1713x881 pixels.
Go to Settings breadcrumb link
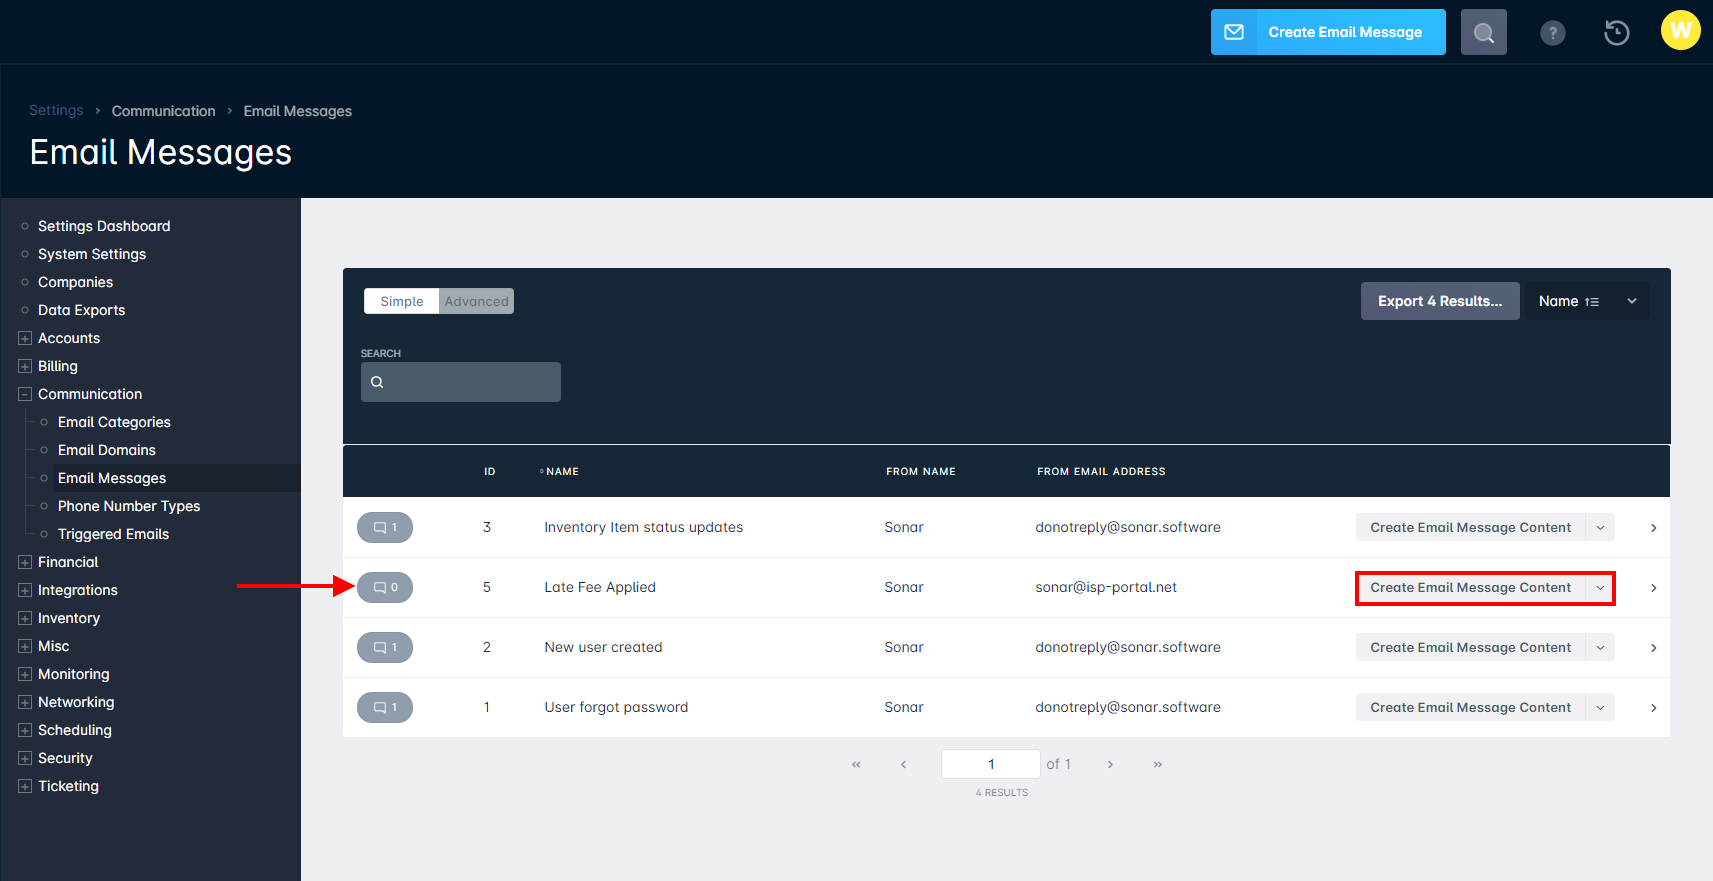56,111
